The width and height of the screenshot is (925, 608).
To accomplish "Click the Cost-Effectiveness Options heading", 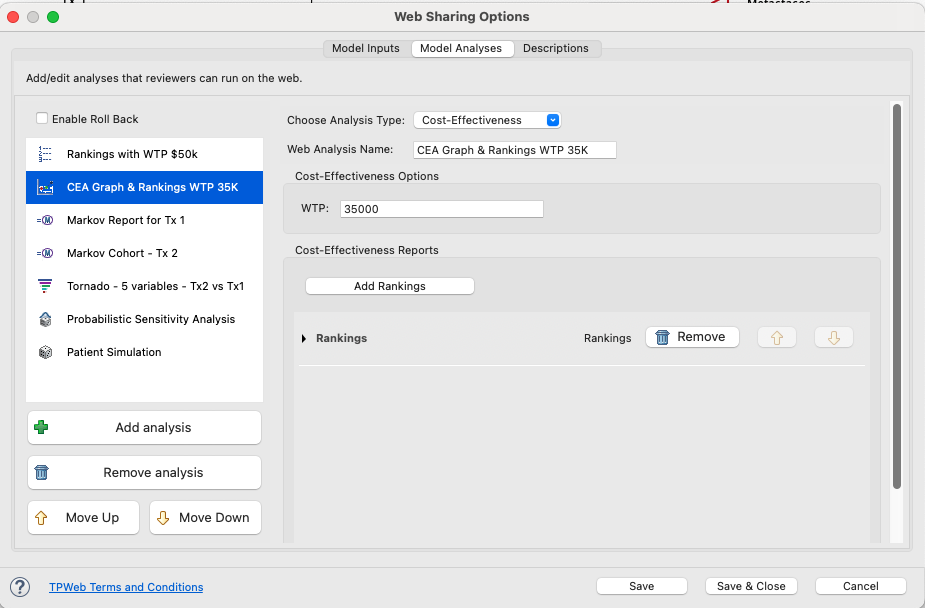I will [x=367, y=176].
